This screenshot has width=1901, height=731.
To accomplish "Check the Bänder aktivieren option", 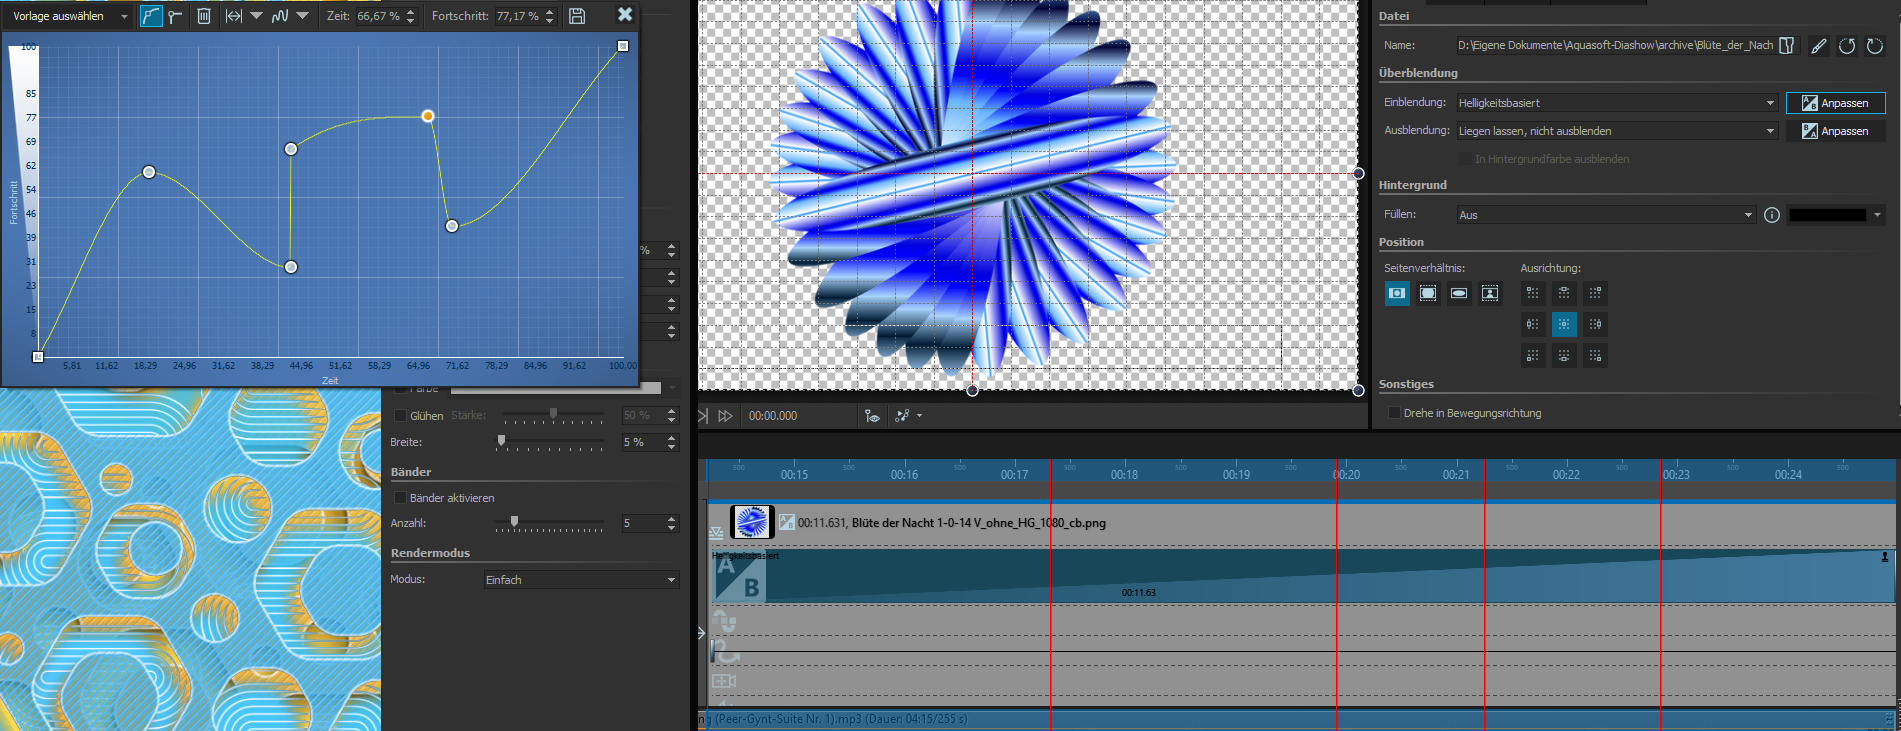I will 401,498.
